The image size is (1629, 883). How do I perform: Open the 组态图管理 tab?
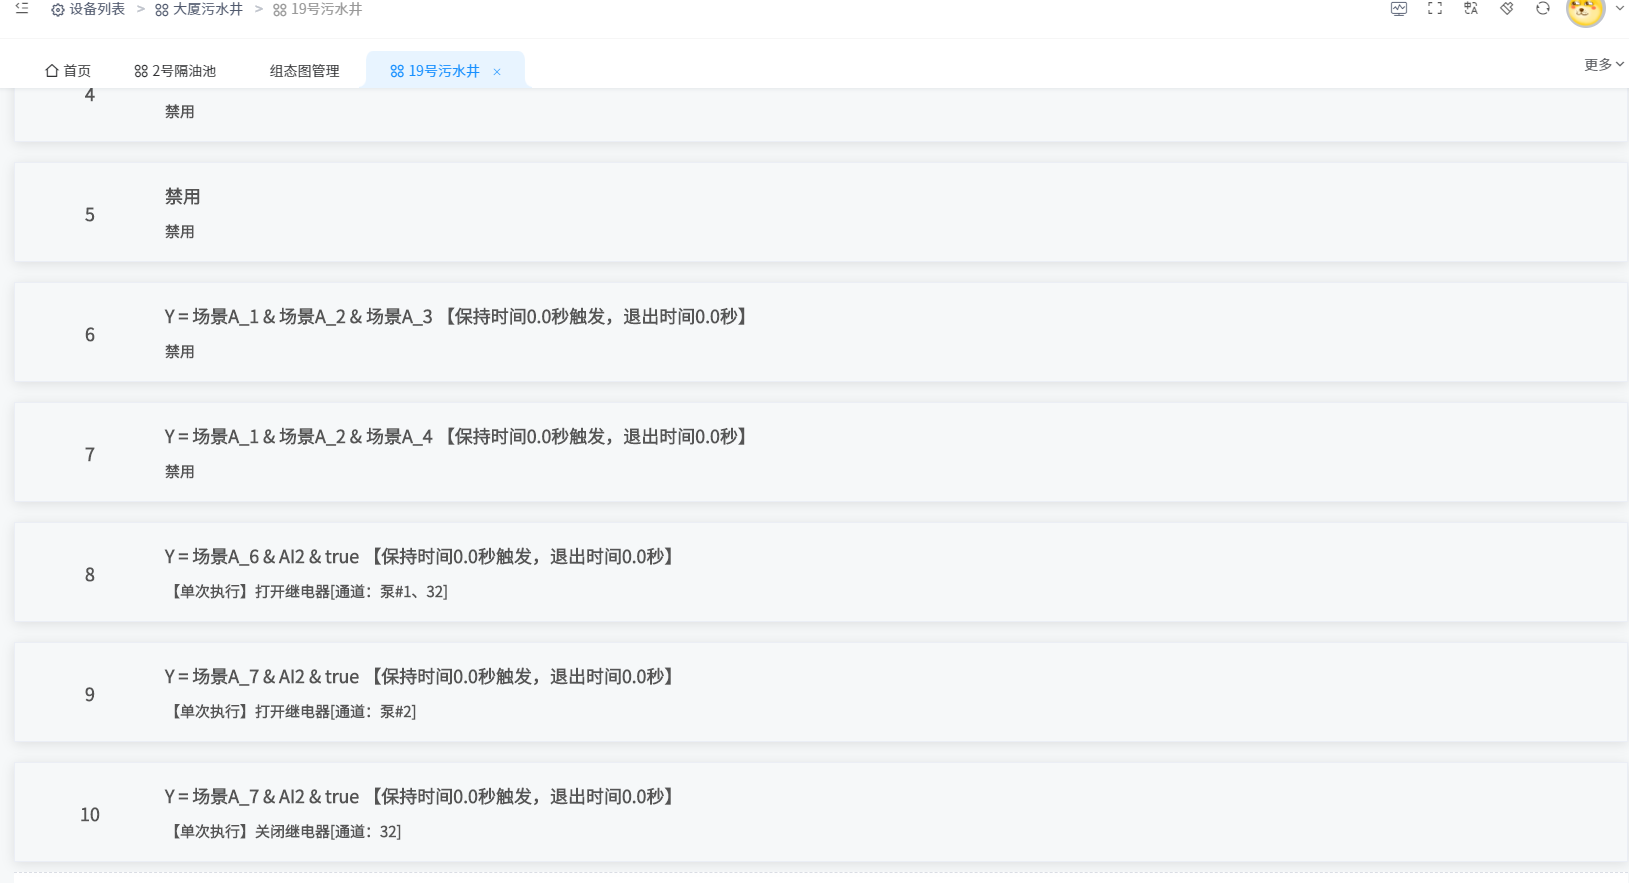point(304,71)
